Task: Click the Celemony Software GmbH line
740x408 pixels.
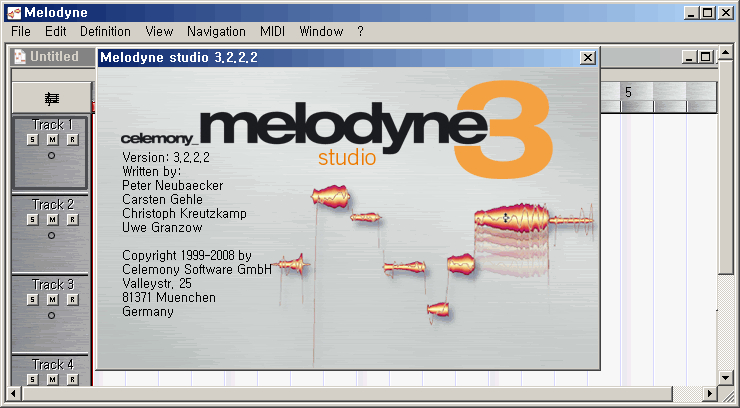Action: [x=197, y=269]
